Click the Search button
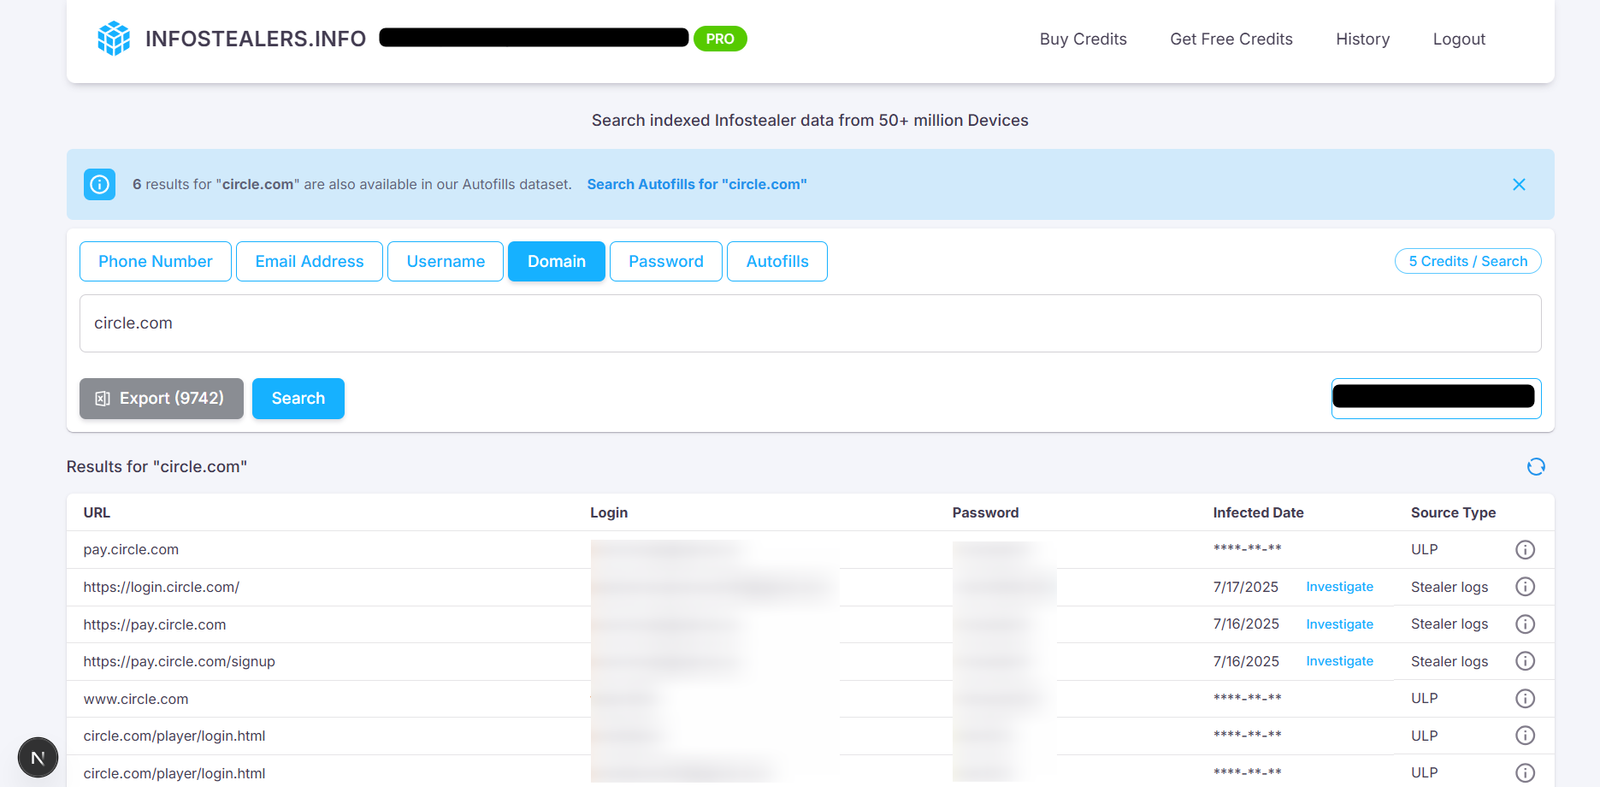 298,398
